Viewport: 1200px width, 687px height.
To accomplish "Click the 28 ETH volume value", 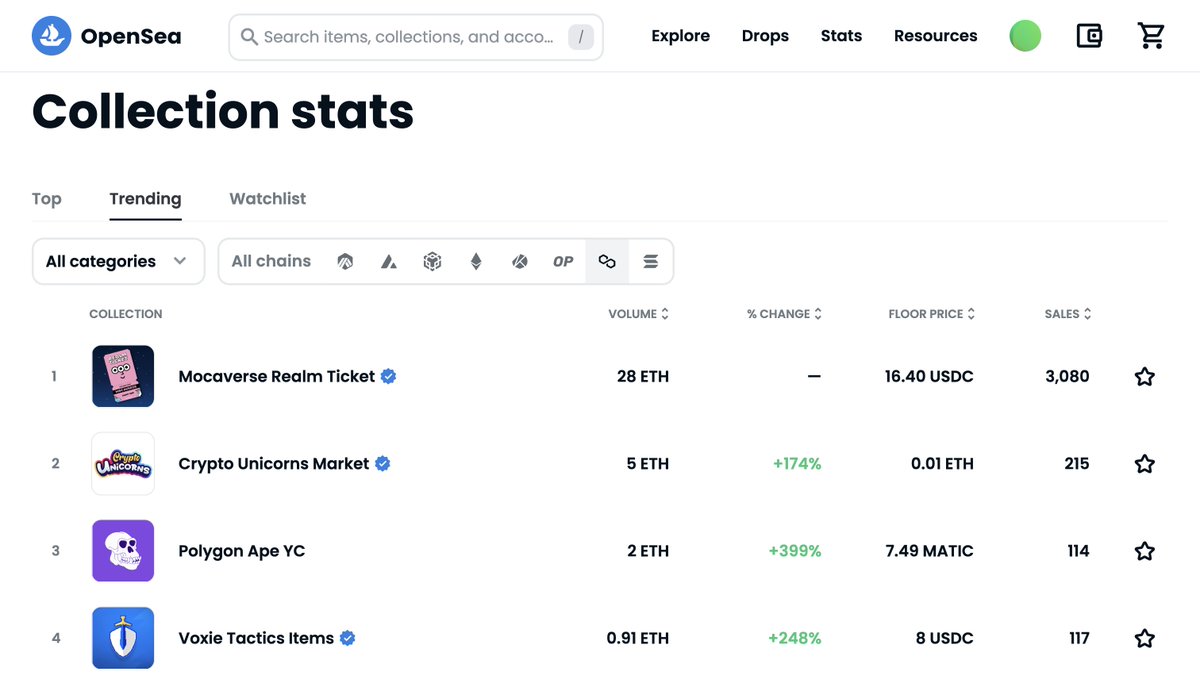I will pos(643,376).
